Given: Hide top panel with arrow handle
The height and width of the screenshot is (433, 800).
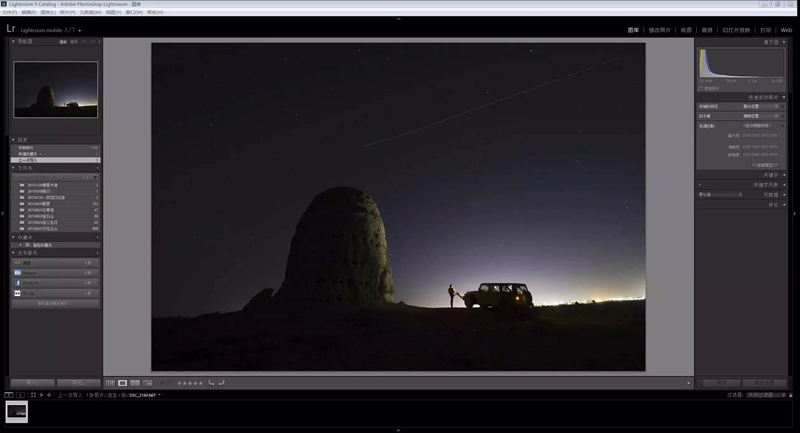Looking at the screenshot, I should 398,19.
